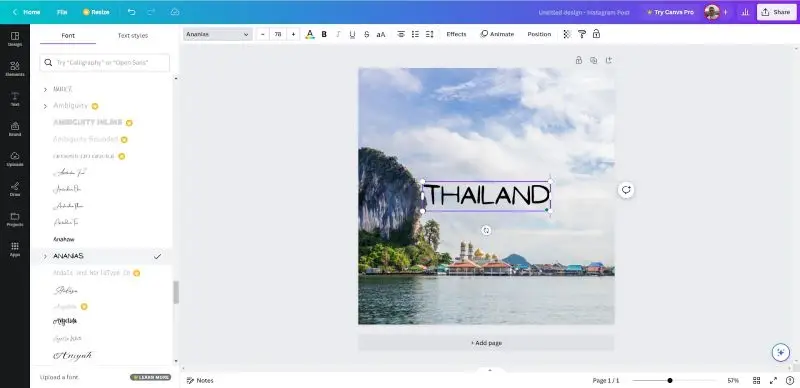Click the Redo arrow
This screenshot has width=800, height=388.
151,12
